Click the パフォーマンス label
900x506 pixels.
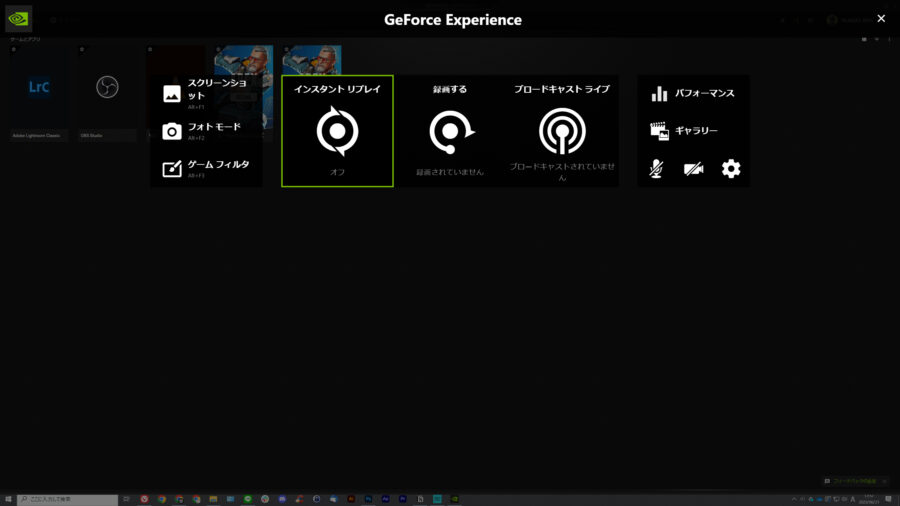click(704, 94)
